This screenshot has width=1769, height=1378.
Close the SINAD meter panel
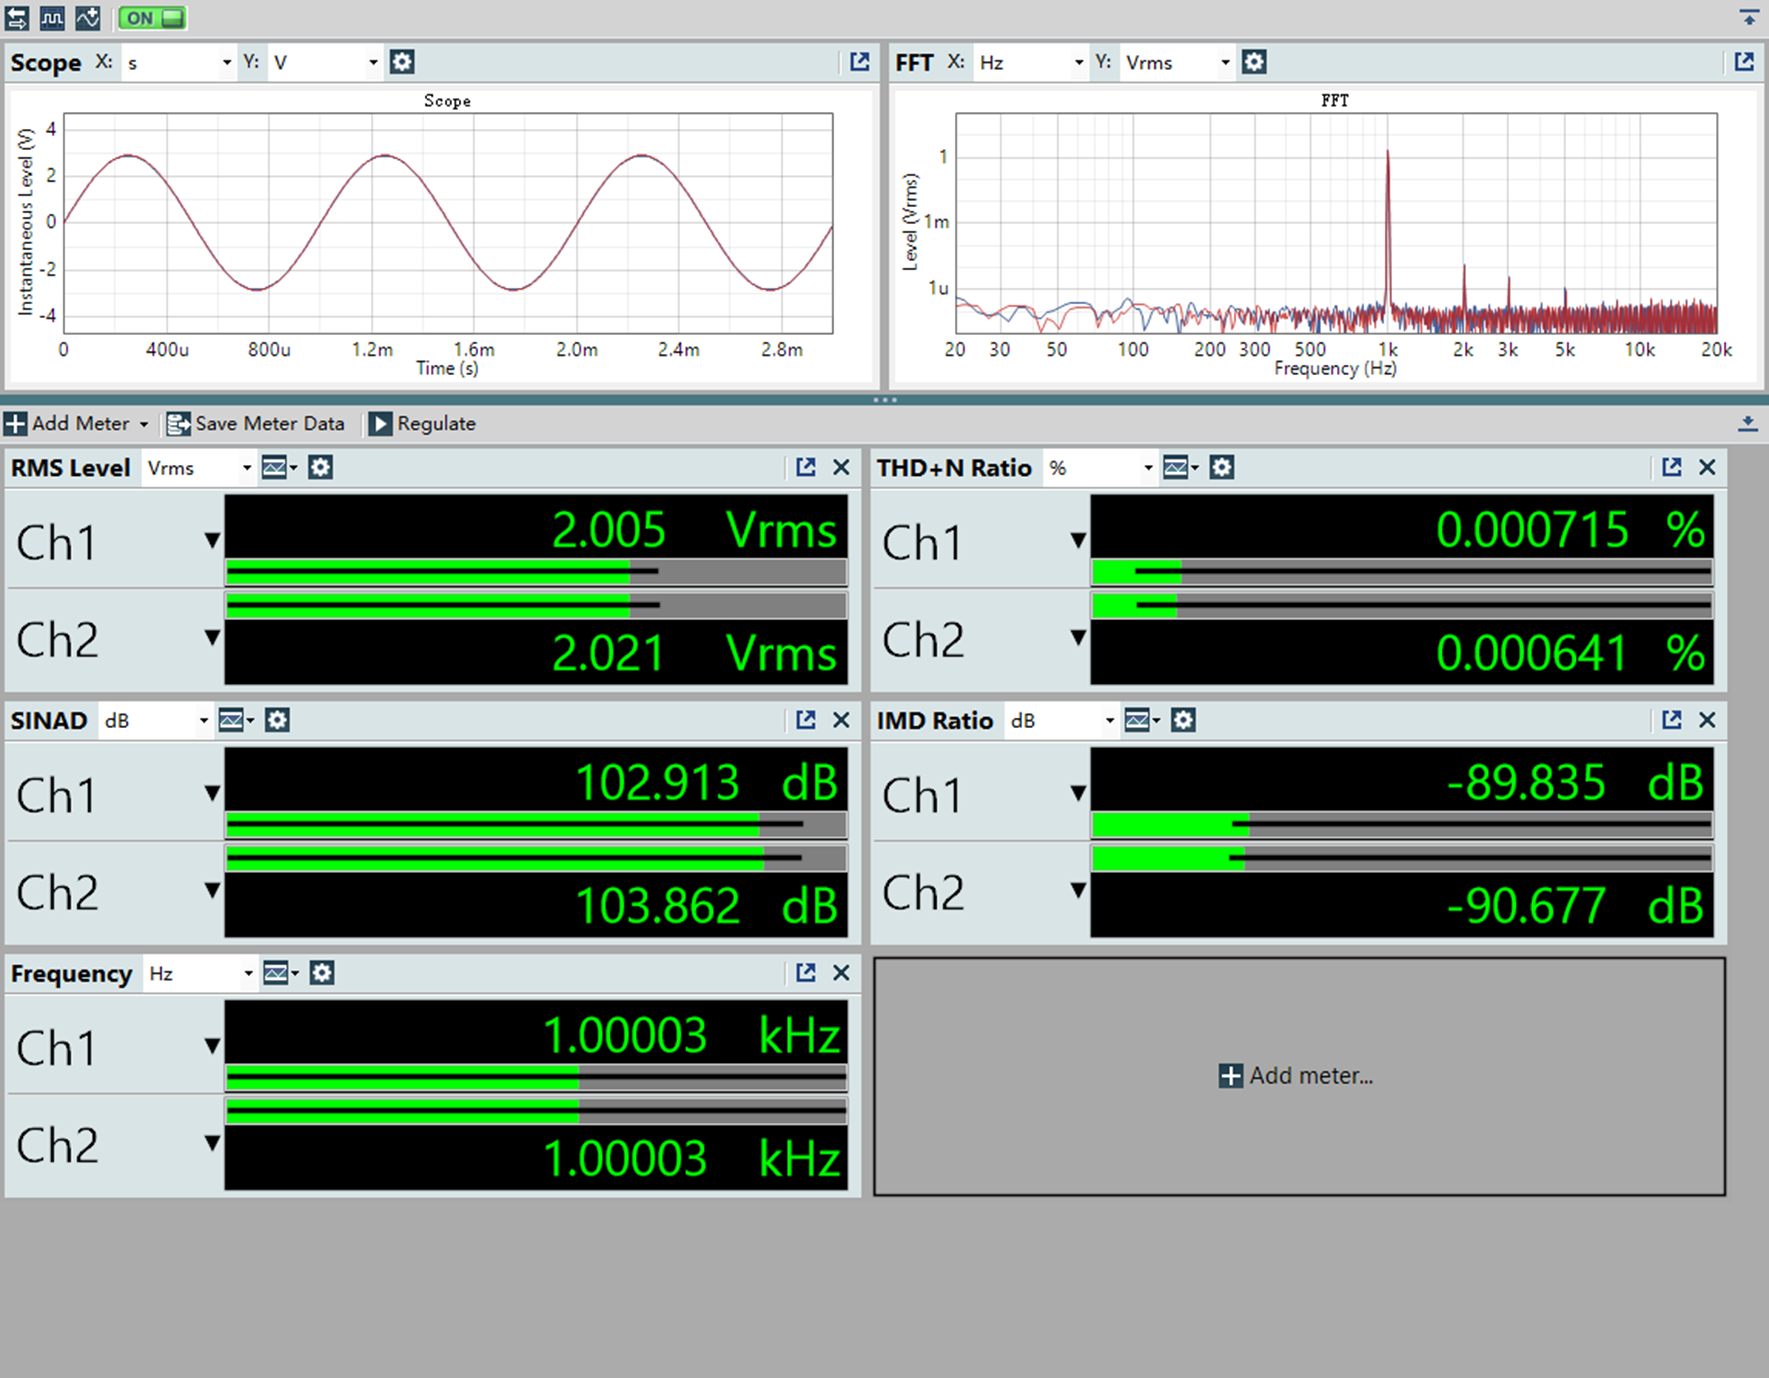[841, 720]
